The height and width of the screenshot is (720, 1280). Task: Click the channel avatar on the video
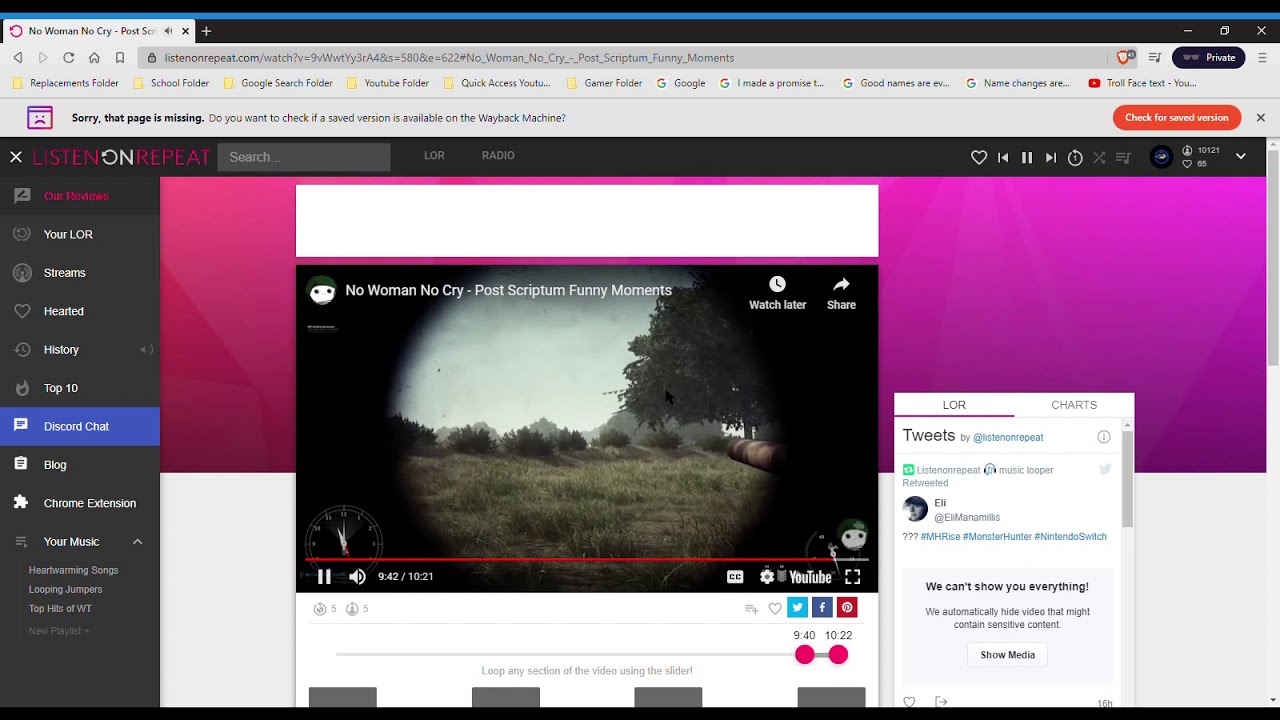pos(322,291)
